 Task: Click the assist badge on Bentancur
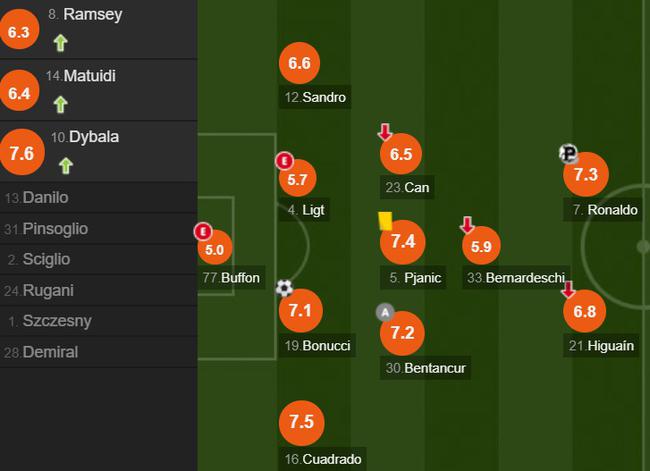click(x=385, y=312)
